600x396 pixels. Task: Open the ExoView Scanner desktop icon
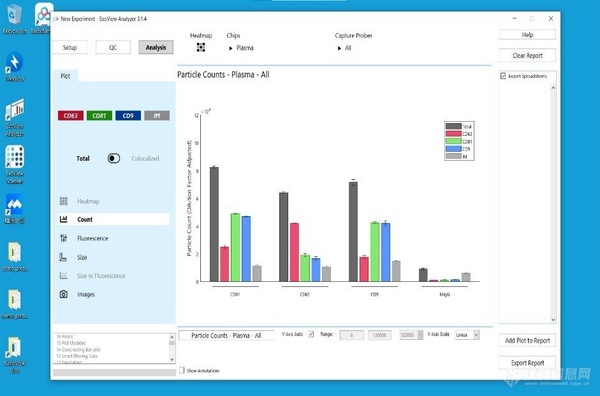click(15, 164)
